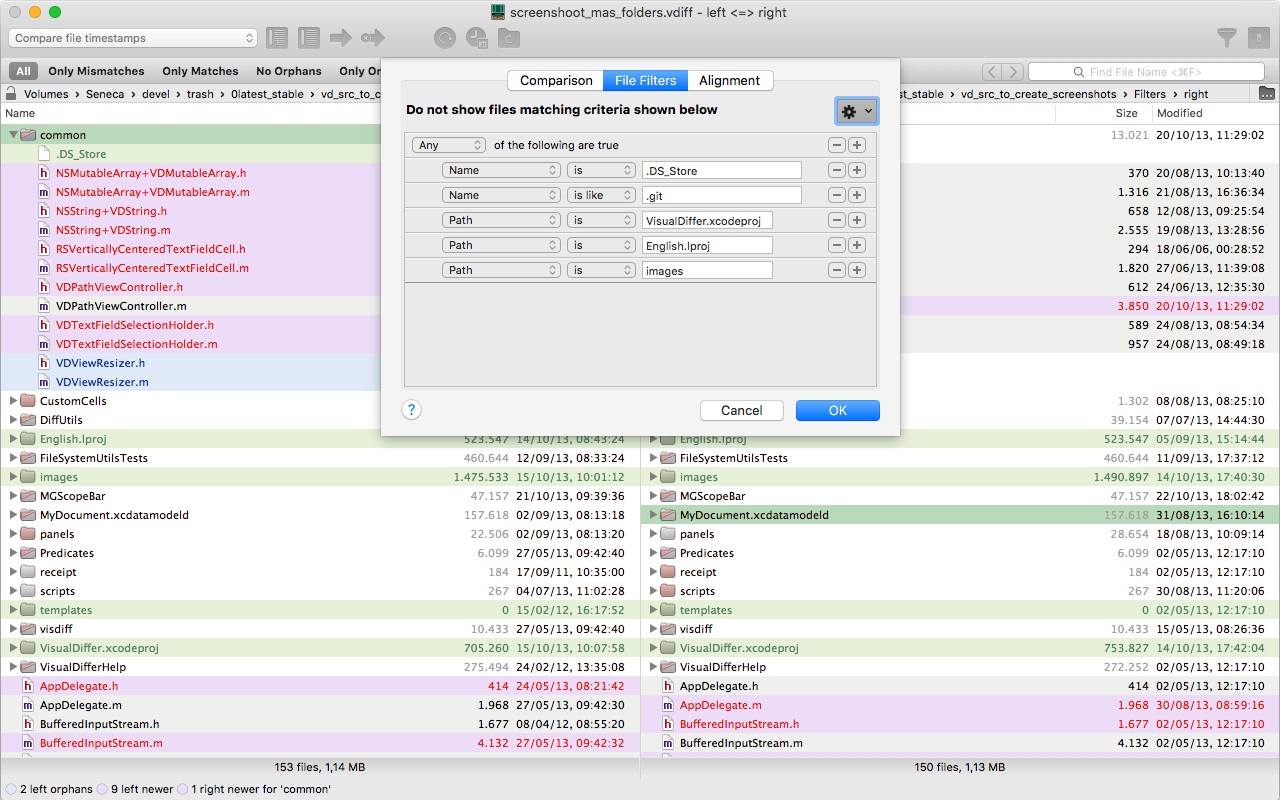Click the images filter value field

707,270
